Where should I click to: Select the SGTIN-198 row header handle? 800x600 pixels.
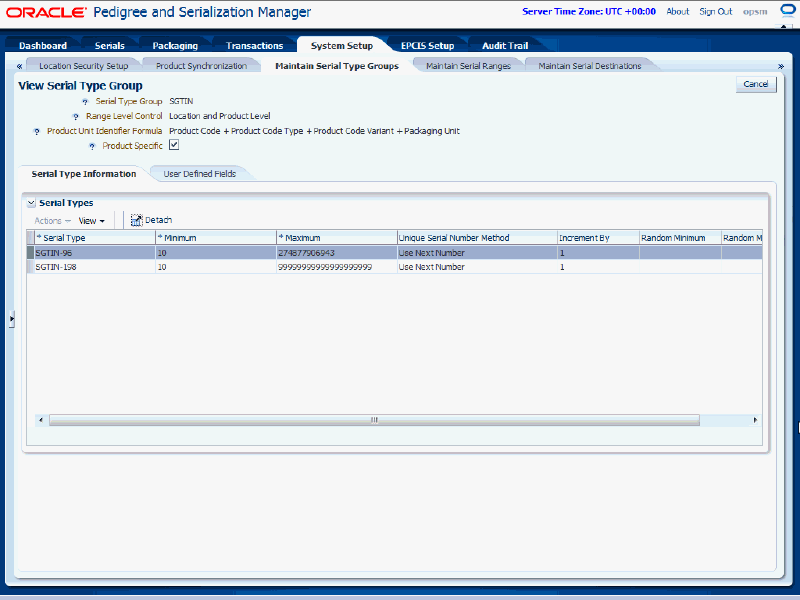pyautogui.click(x=31, y=267)
